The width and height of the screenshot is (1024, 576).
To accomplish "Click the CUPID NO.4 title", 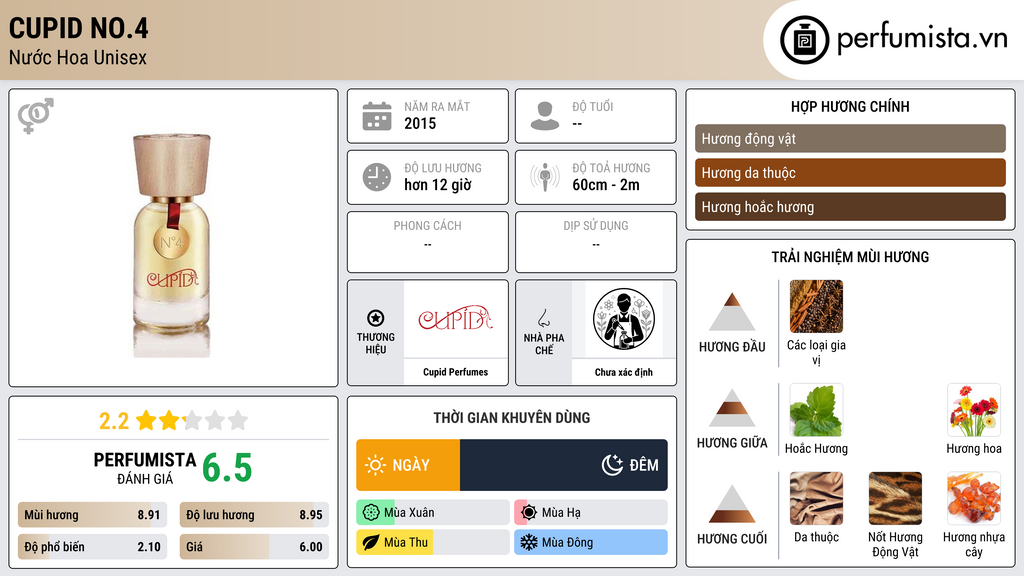I will [78, 28].
